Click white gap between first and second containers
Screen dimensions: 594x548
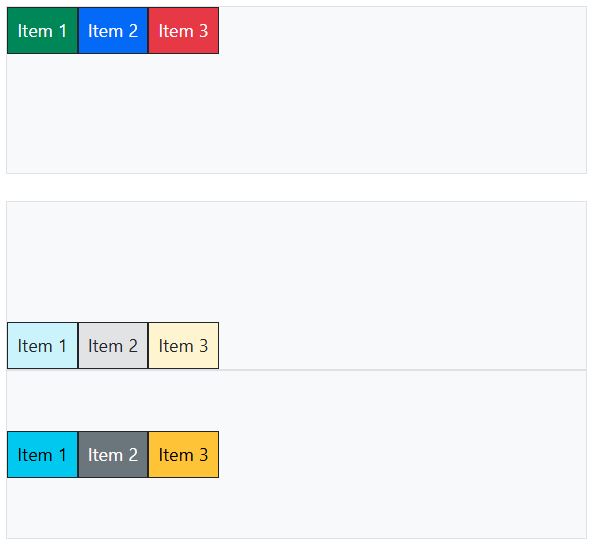click(x=297, y=187)
